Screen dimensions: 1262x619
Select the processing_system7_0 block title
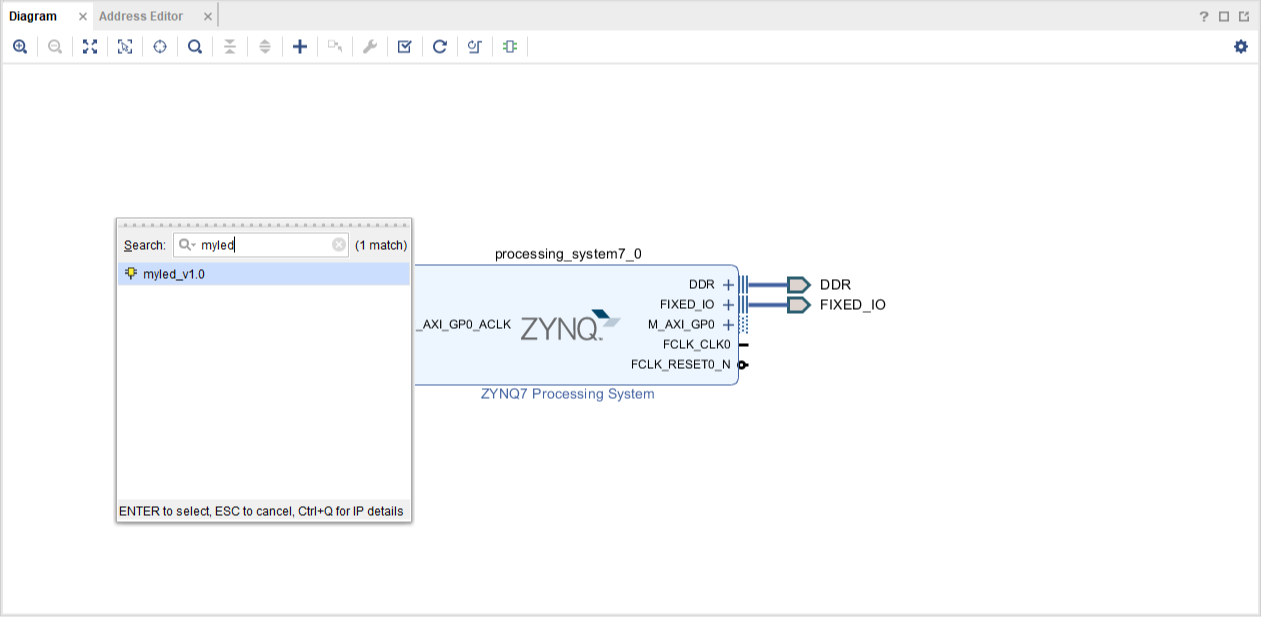click(x=568, y=254)
